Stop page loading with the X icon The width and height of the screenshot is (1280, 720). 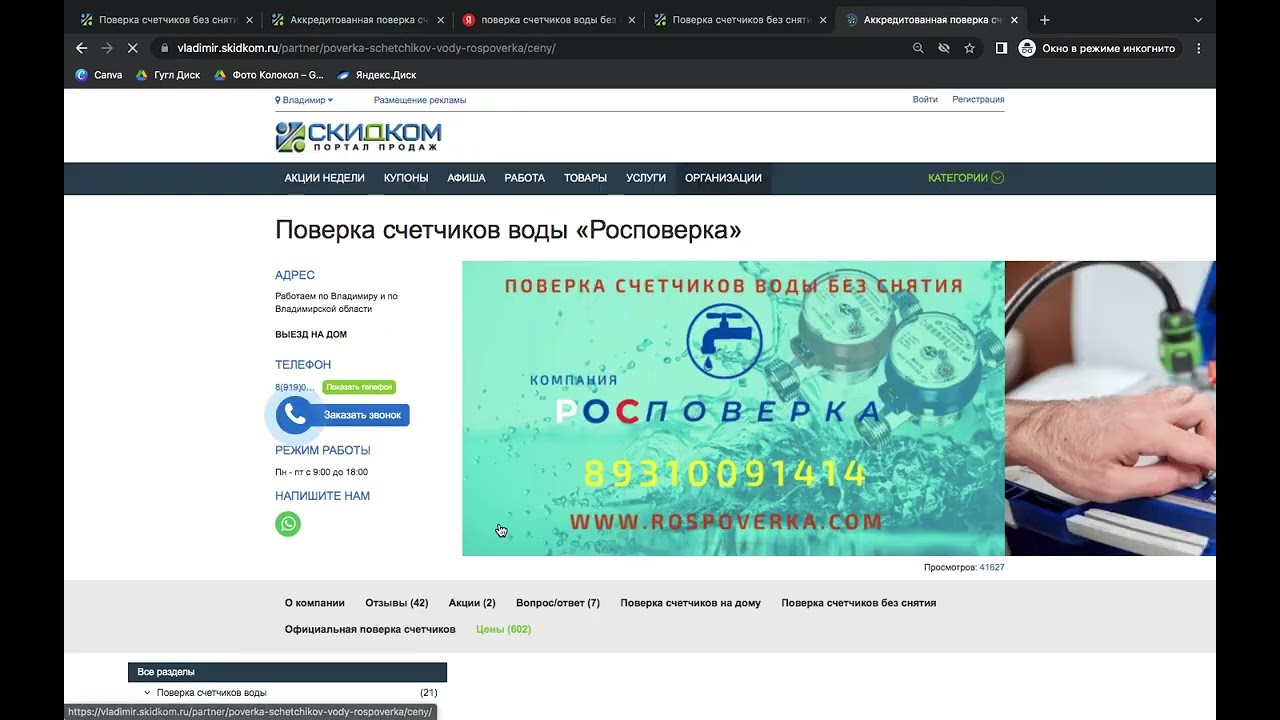point(133,48)
